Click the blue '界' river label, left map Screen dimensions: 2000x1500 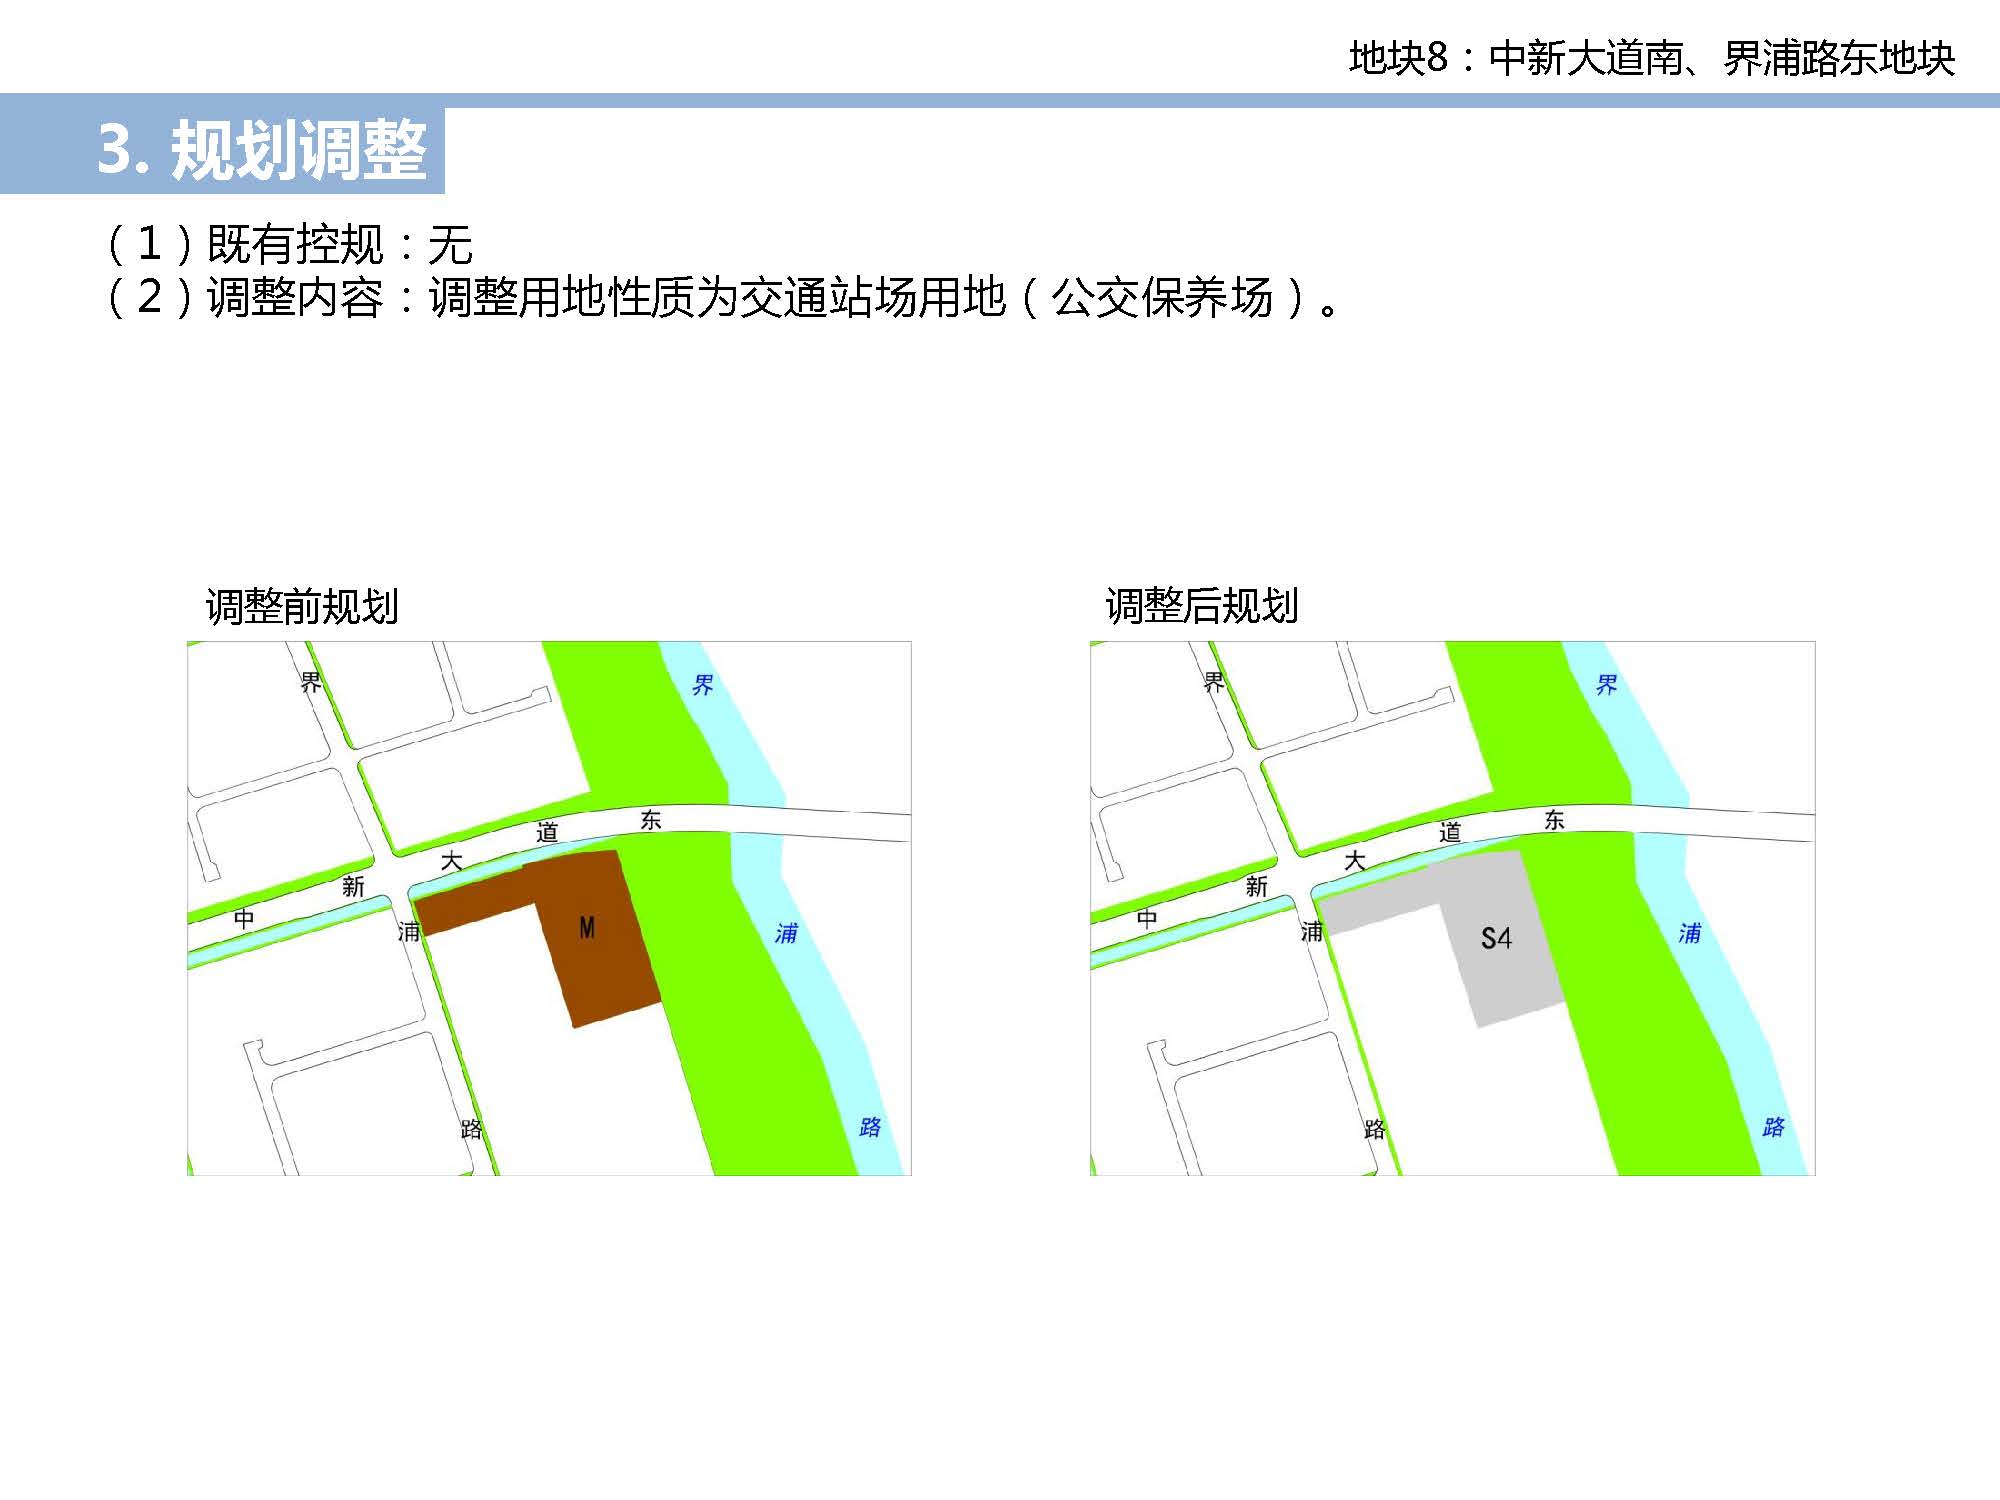[x=703, y=685]
